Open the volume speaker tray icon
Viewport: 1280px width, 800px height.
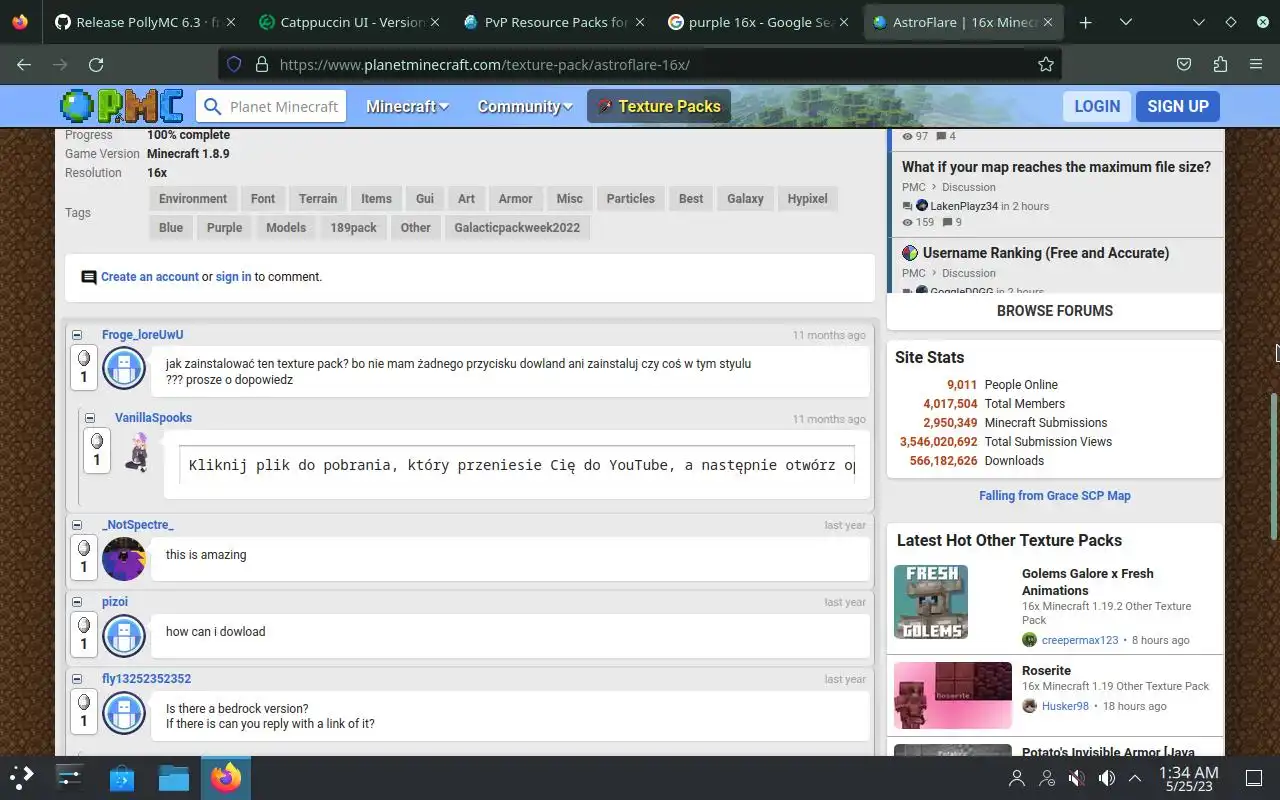coord(1106,777)
